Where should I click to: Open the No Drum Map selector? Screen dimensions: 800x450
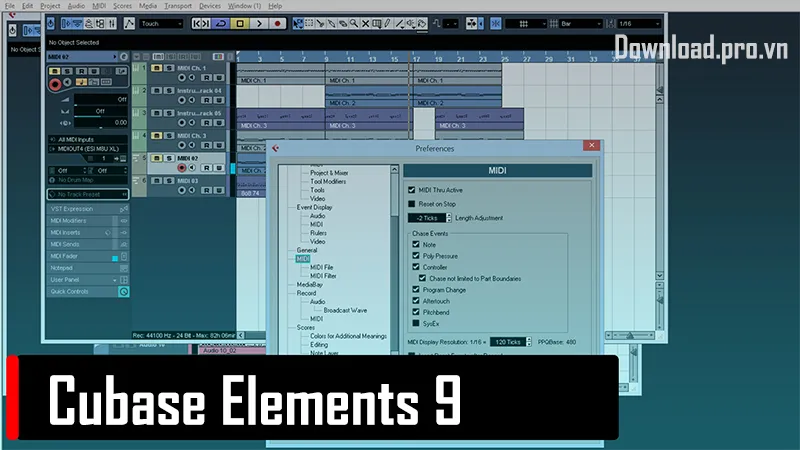87,180
